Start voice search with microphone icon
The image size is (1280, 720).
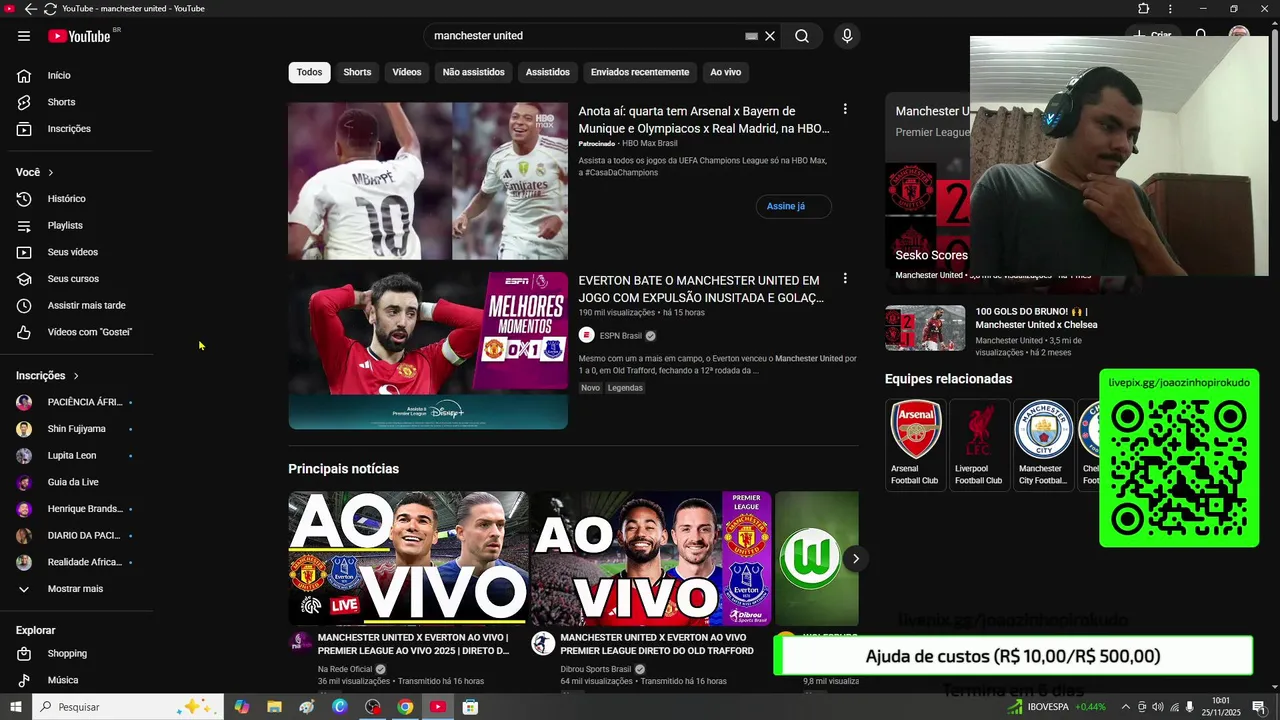point(847,36)
